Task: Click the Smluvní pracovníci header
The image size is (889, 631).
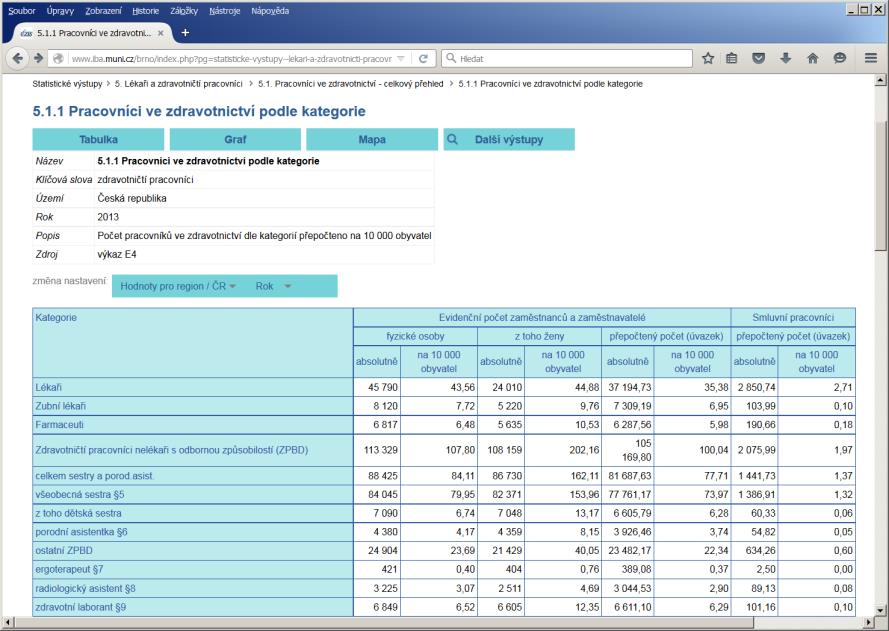Action: coord(793,317)
